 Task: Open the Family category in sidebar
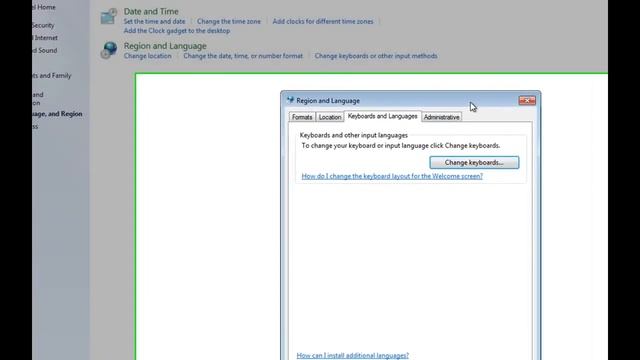click(x=52, y=76)
